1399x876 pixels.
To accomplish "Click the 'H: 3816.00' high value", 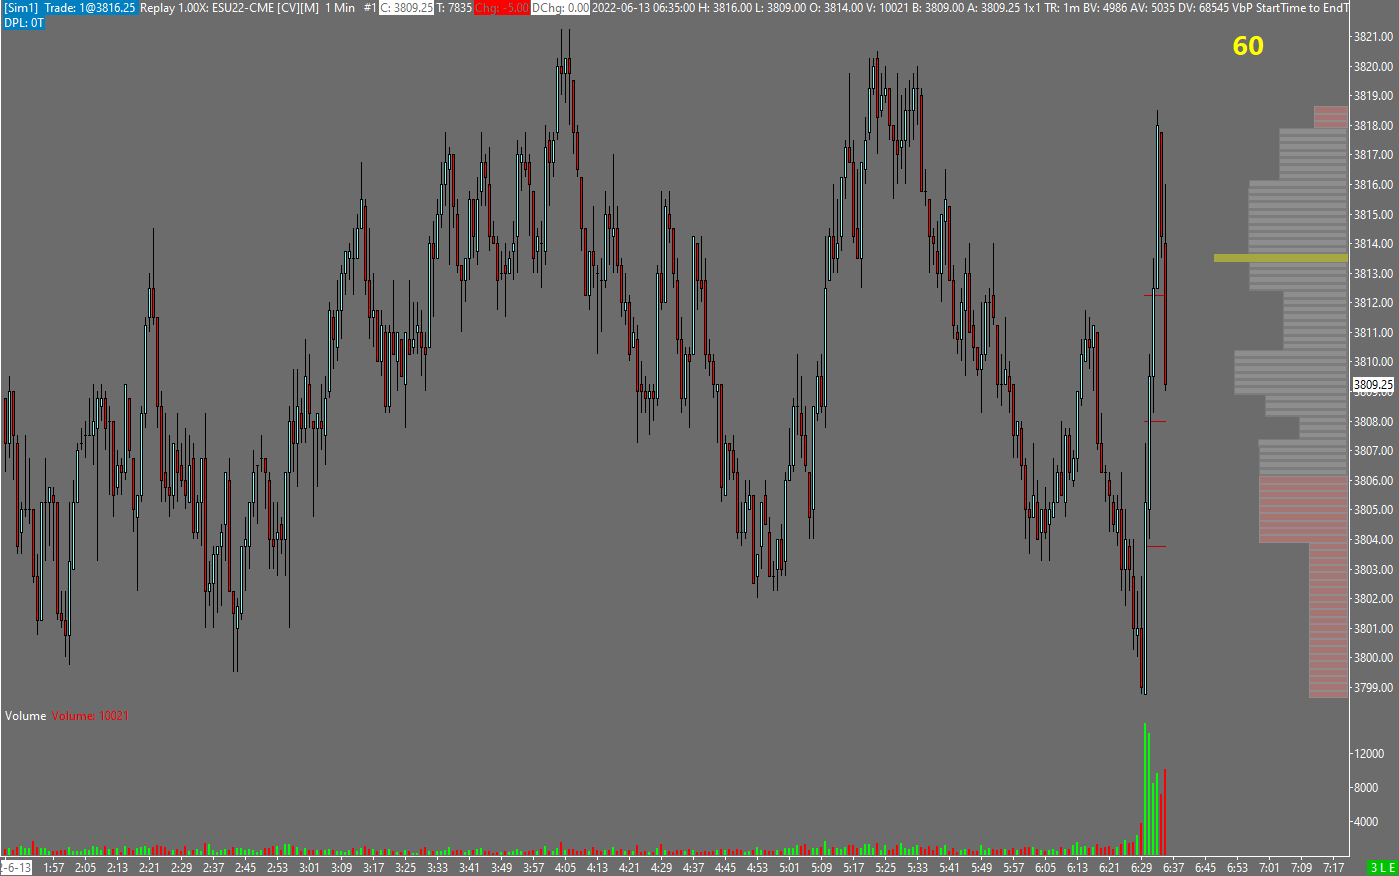I will (x=725, y=8).
